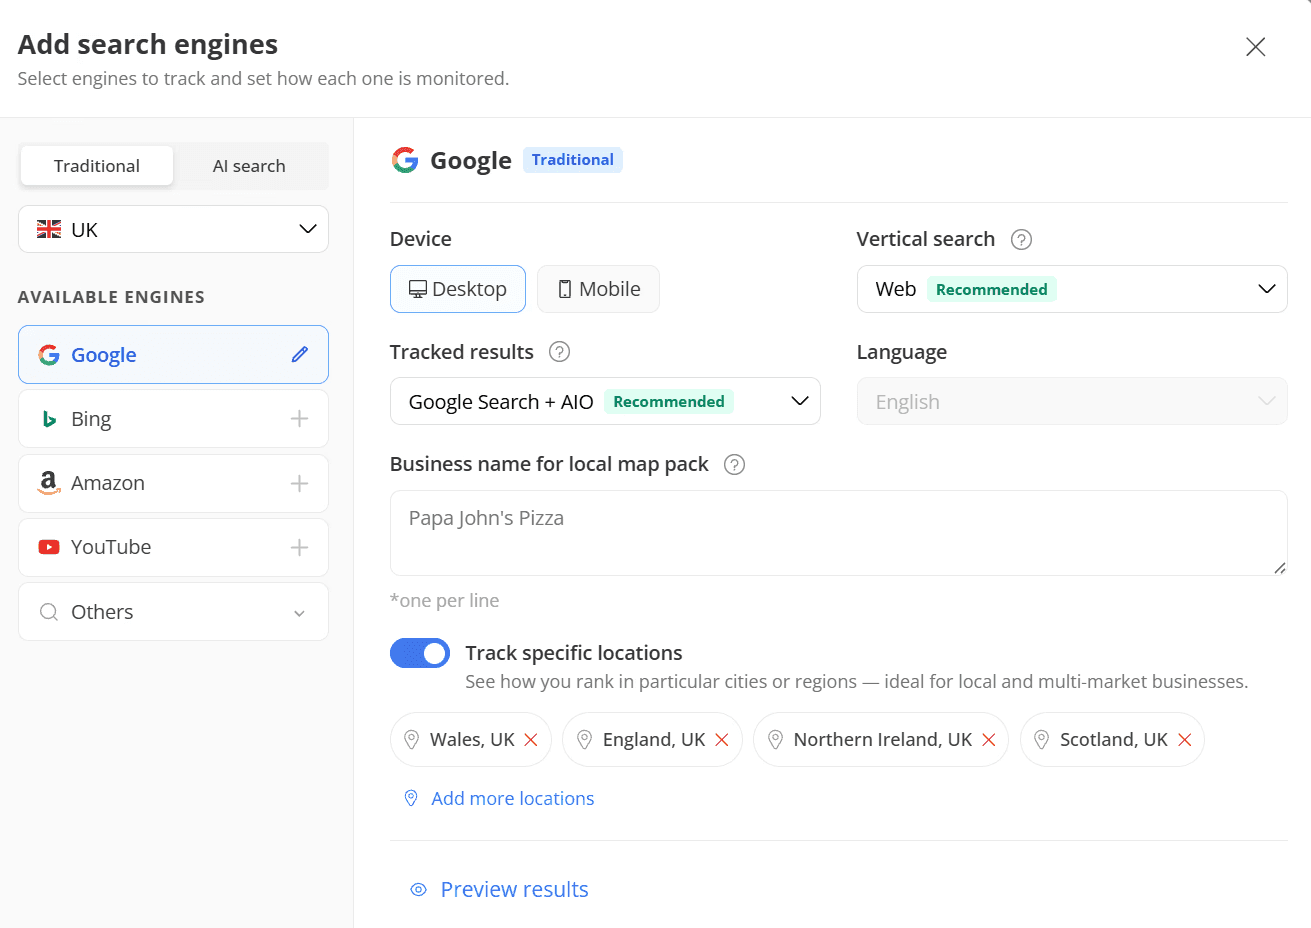The width and height of the screenshot is (1311, 928).
Task: Open the Vertical search Web dropdown
Action: click(x=1072, y=289)
